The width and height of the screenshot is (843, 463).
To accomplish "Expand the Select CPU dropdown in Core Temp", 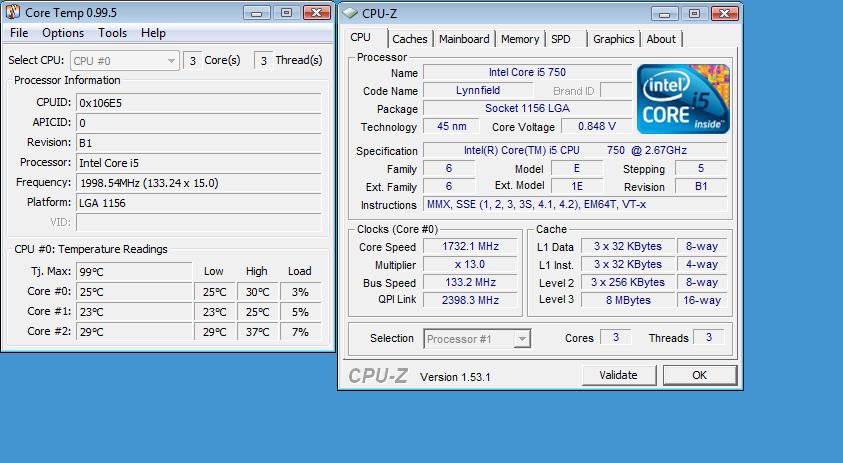I will pos(125,61).
